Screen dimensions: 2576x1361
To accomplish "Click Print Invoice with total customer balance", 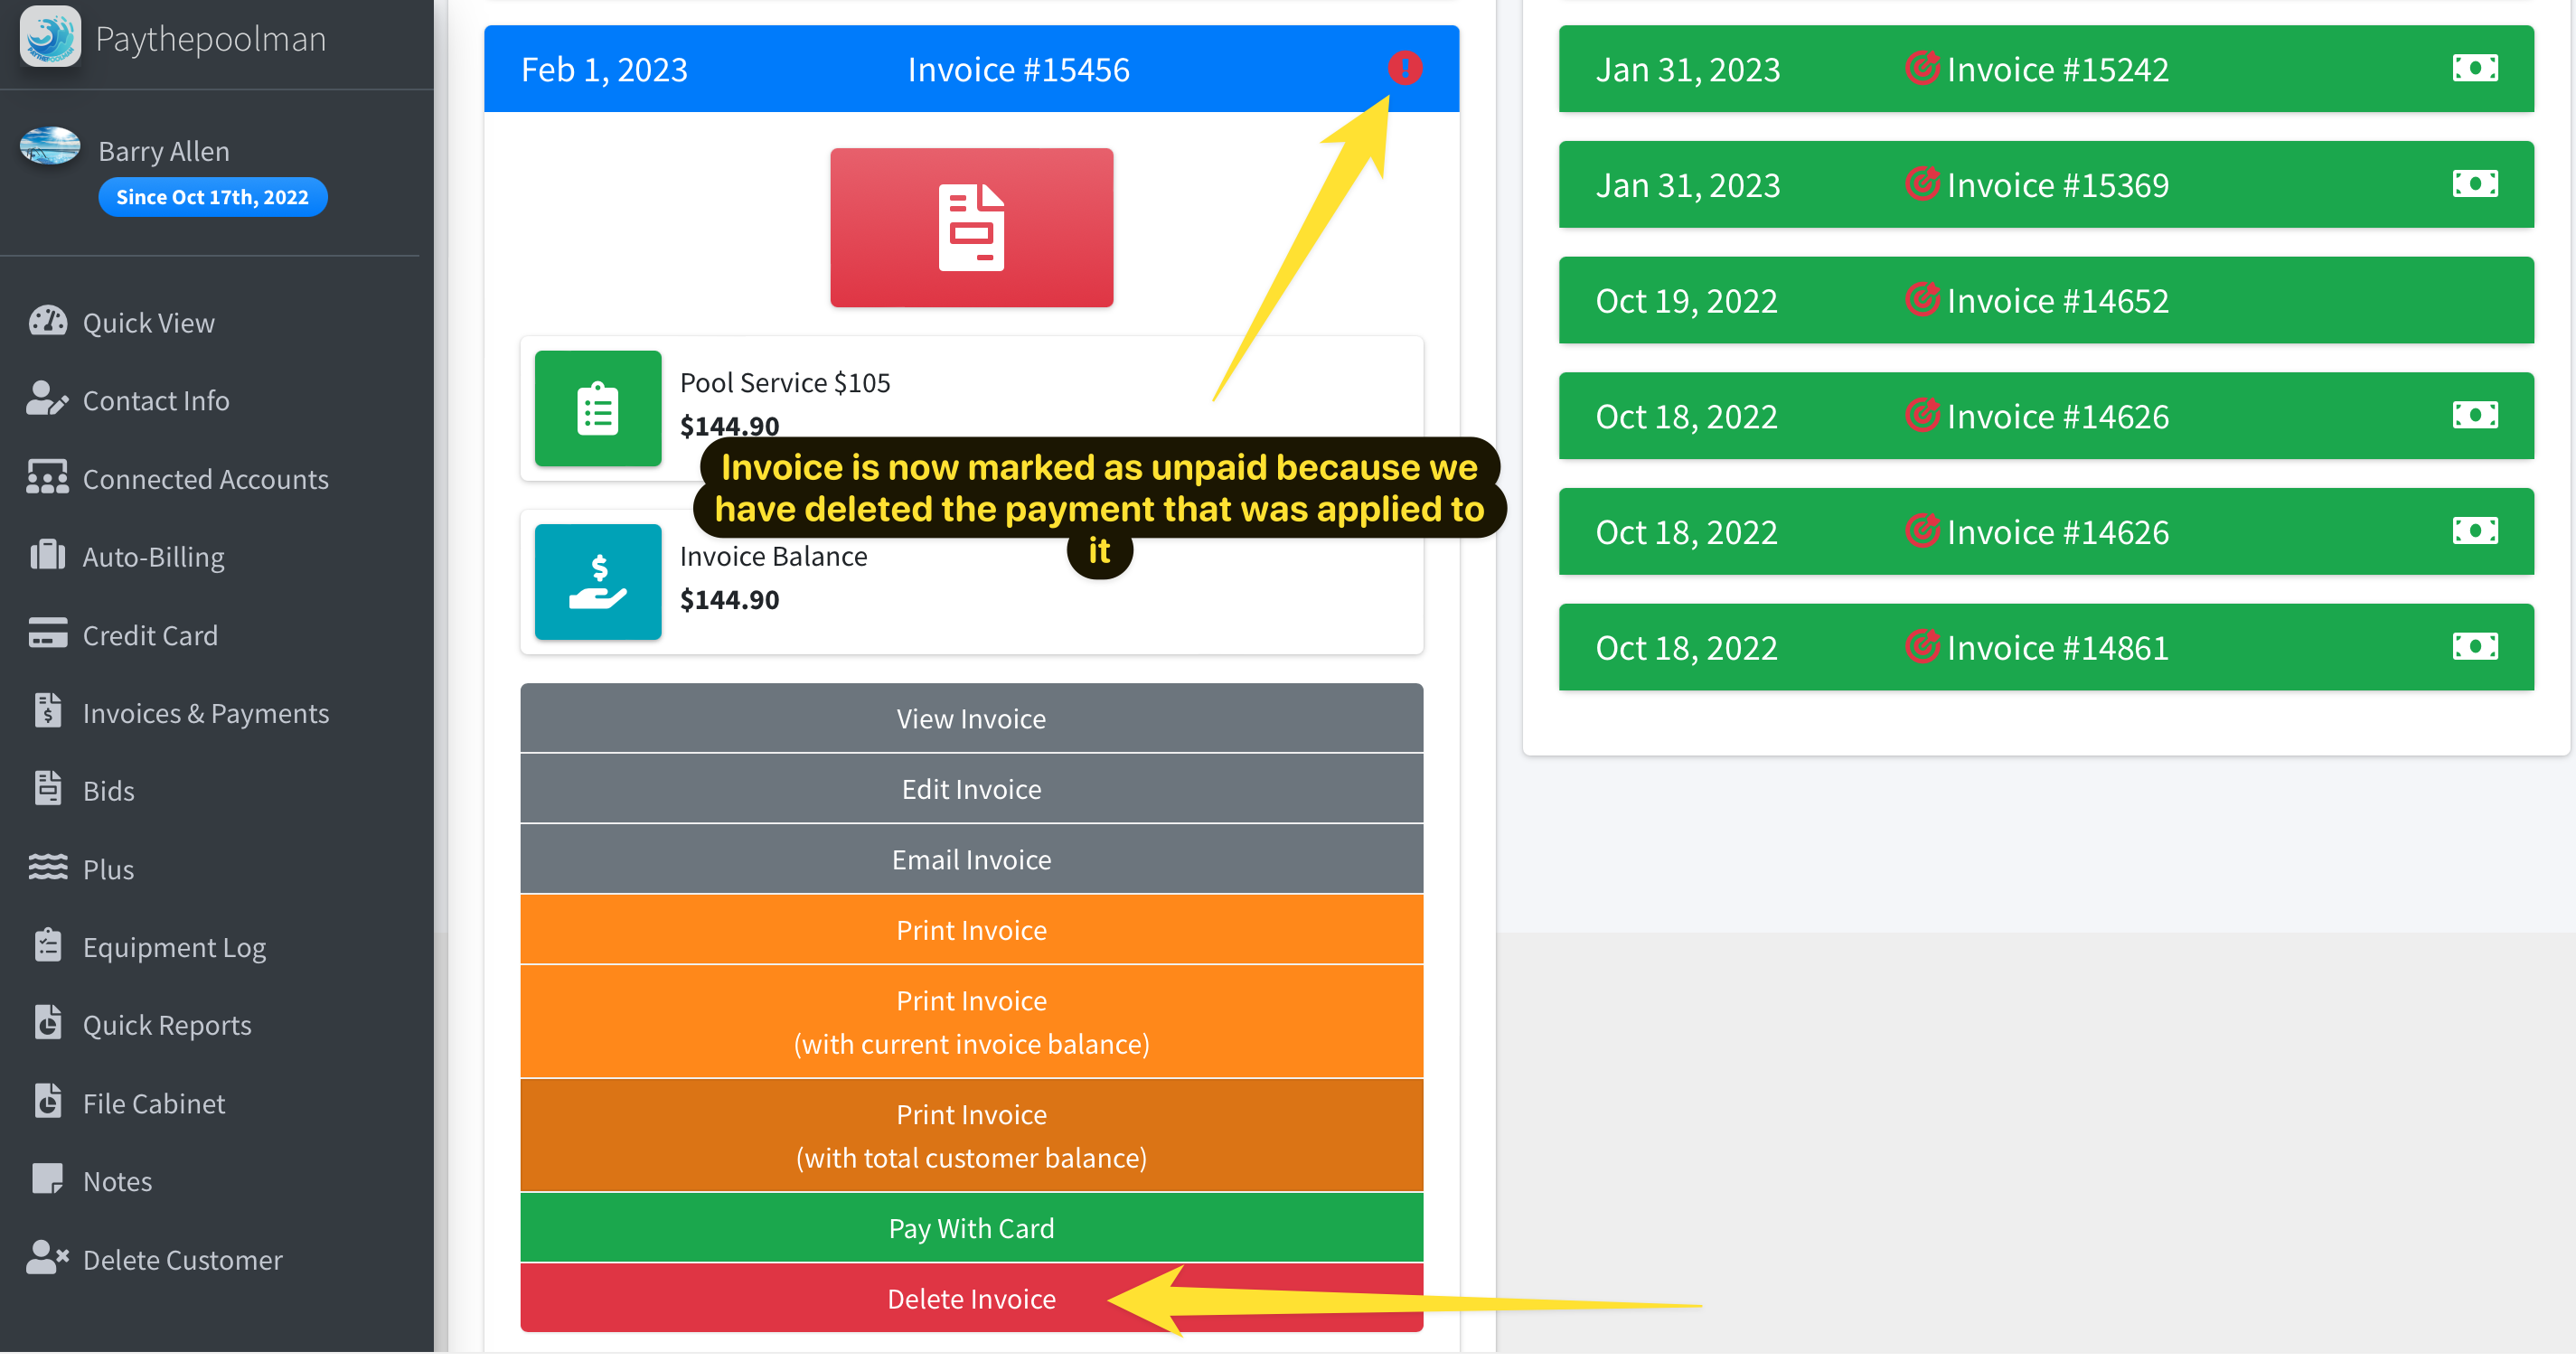I will [x=971, y=1135].
